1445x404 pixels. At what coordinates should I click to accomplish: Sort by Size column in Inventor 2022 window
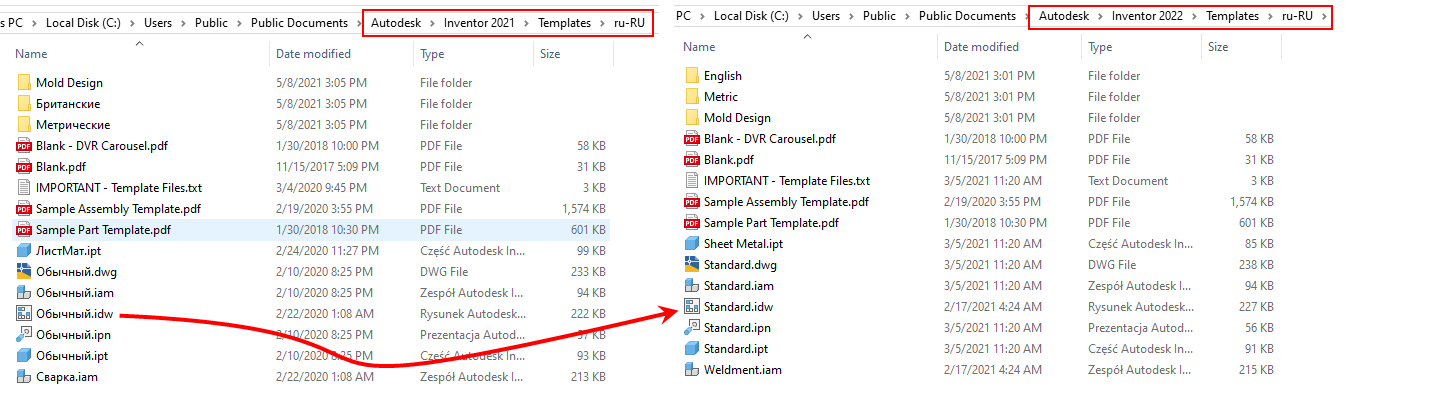pos(1218,47)
